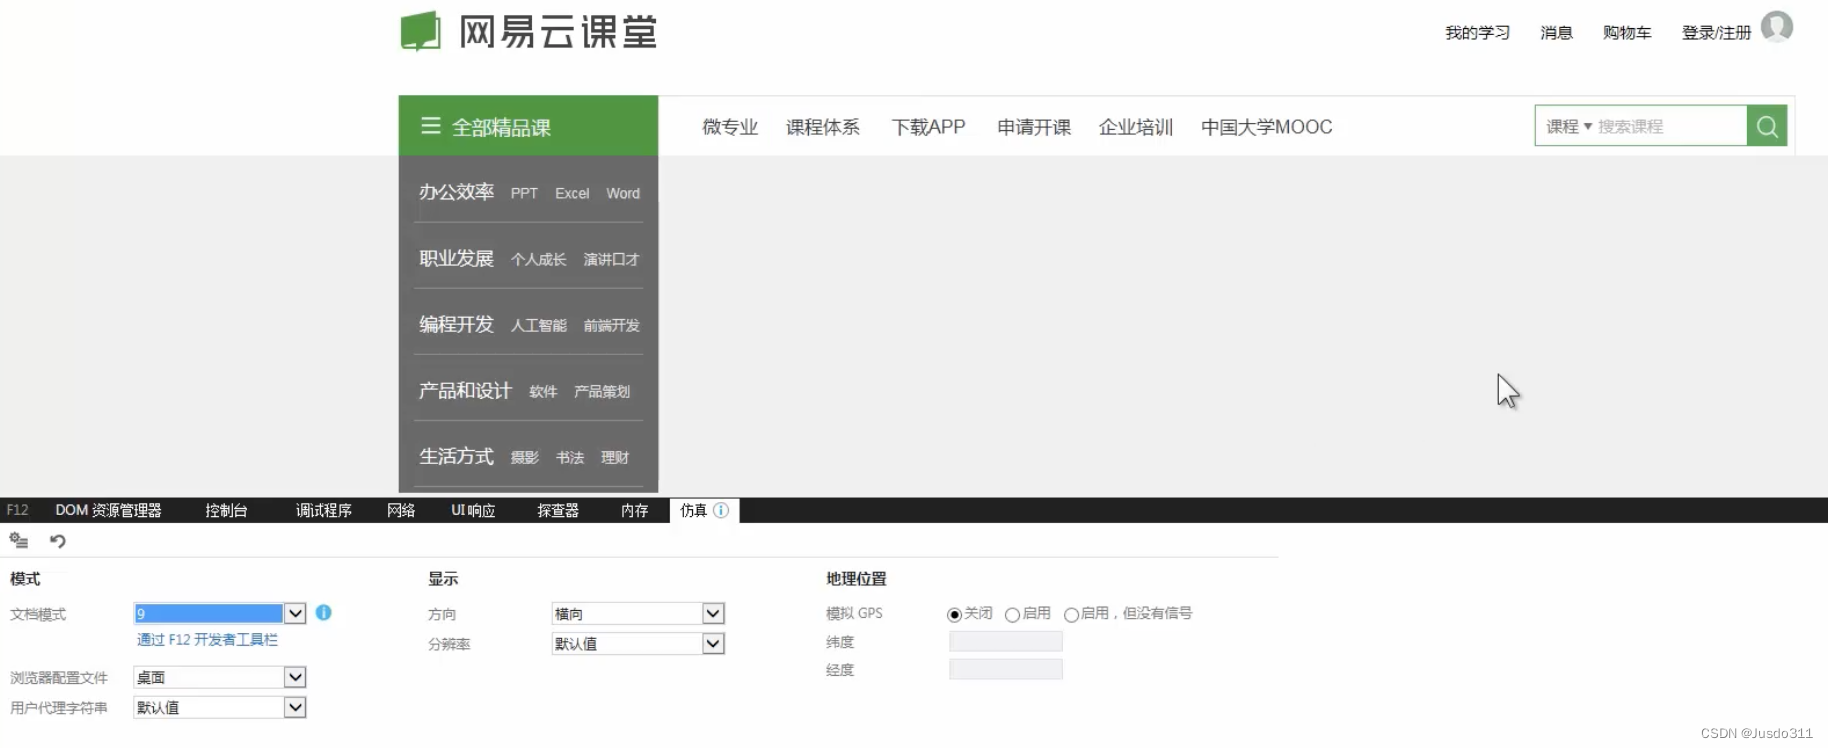Click the 经度 longitude input field

[x=1006, y=669]
